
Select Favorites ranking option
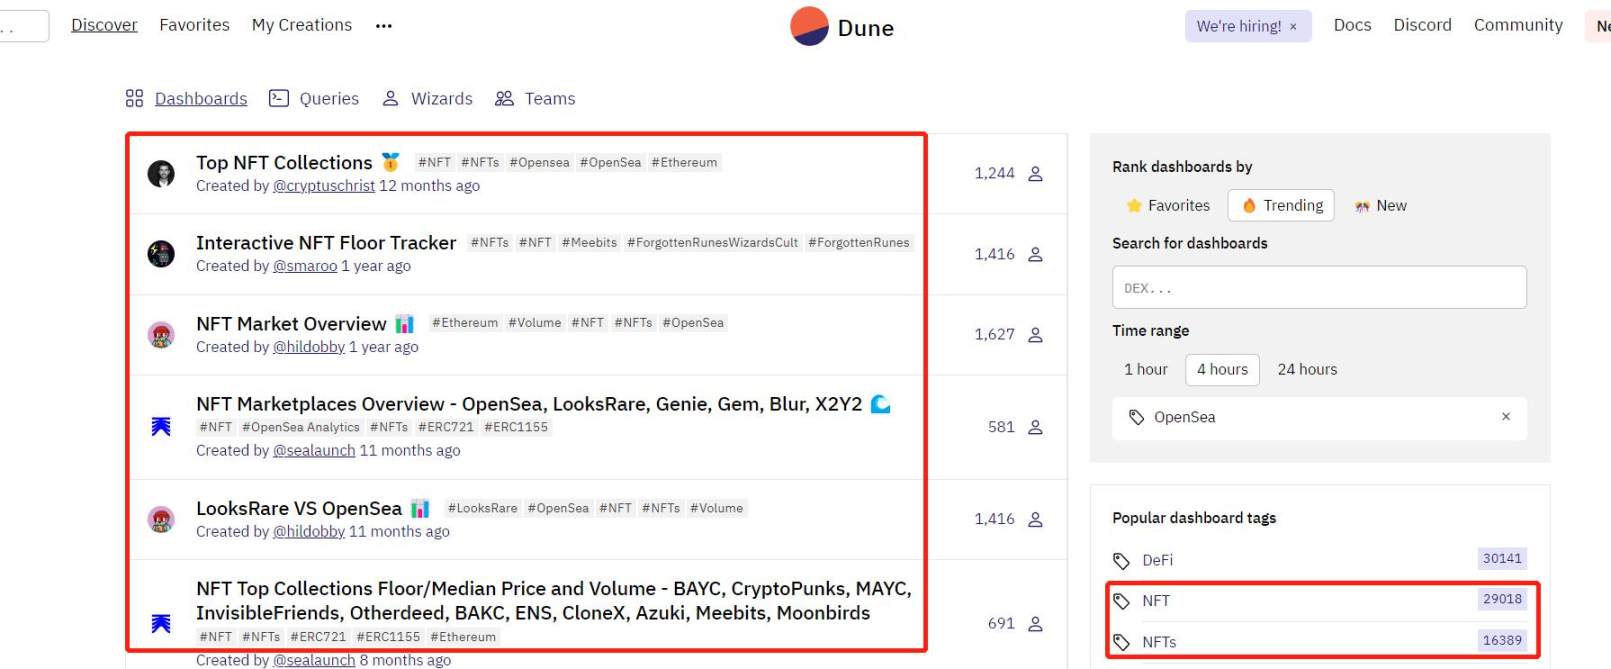1168,205
